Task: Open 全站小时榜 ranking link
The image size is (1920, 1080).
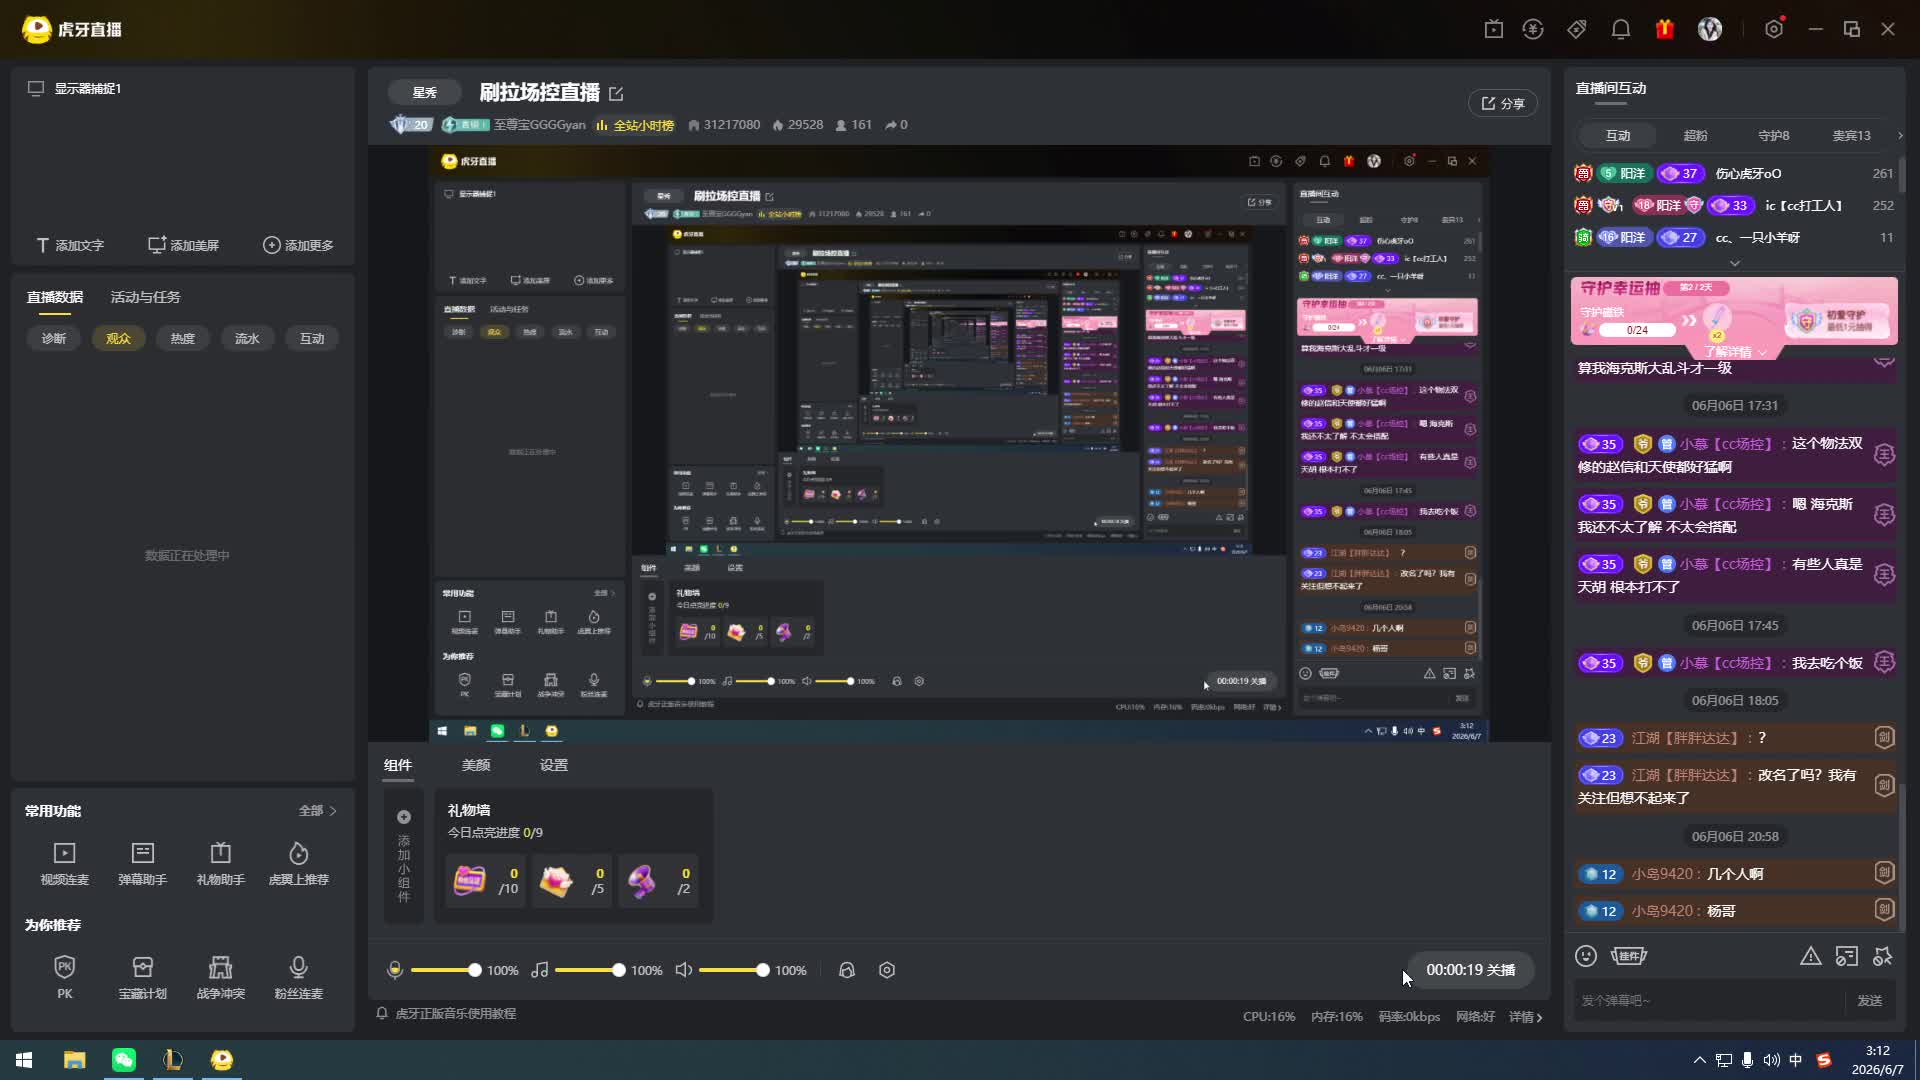Action: click(635, 125)
